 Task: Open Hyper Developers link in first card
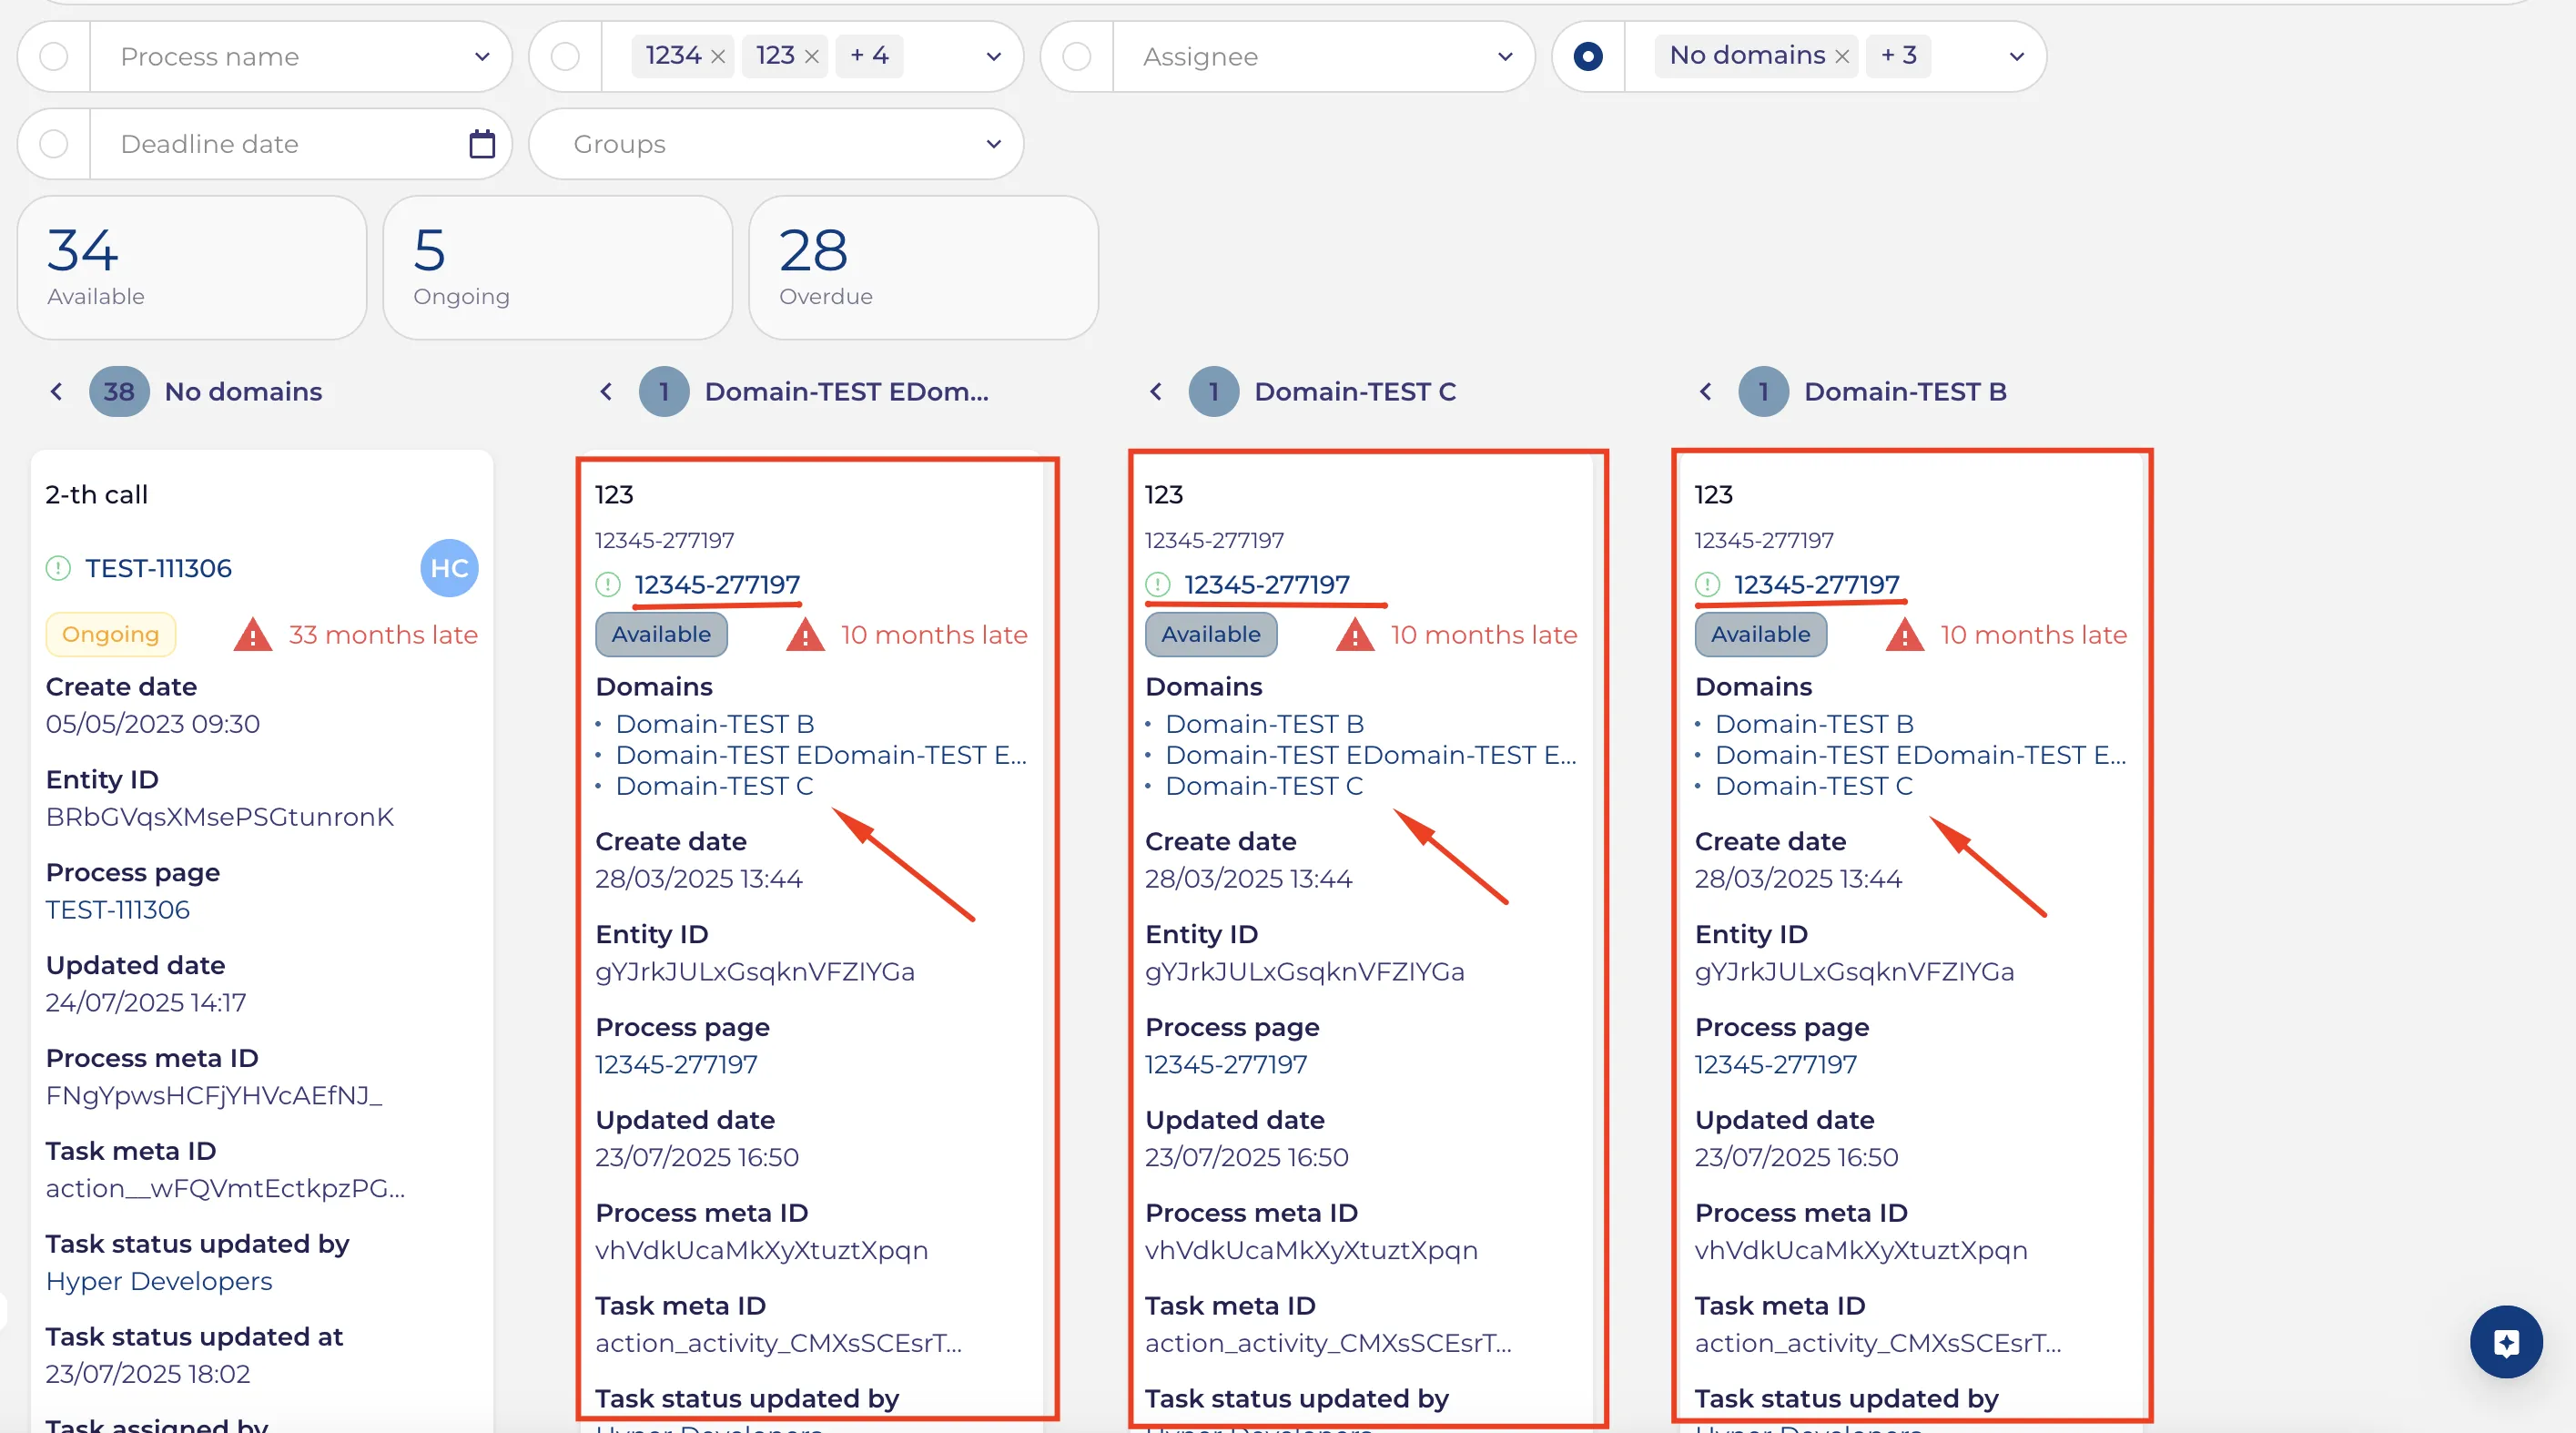click(159, 1281)
